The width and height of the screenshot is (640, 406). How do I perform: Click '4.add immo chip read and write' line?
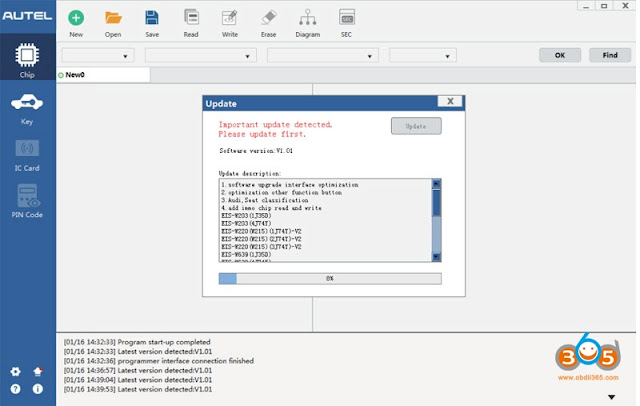coord(271,208)
